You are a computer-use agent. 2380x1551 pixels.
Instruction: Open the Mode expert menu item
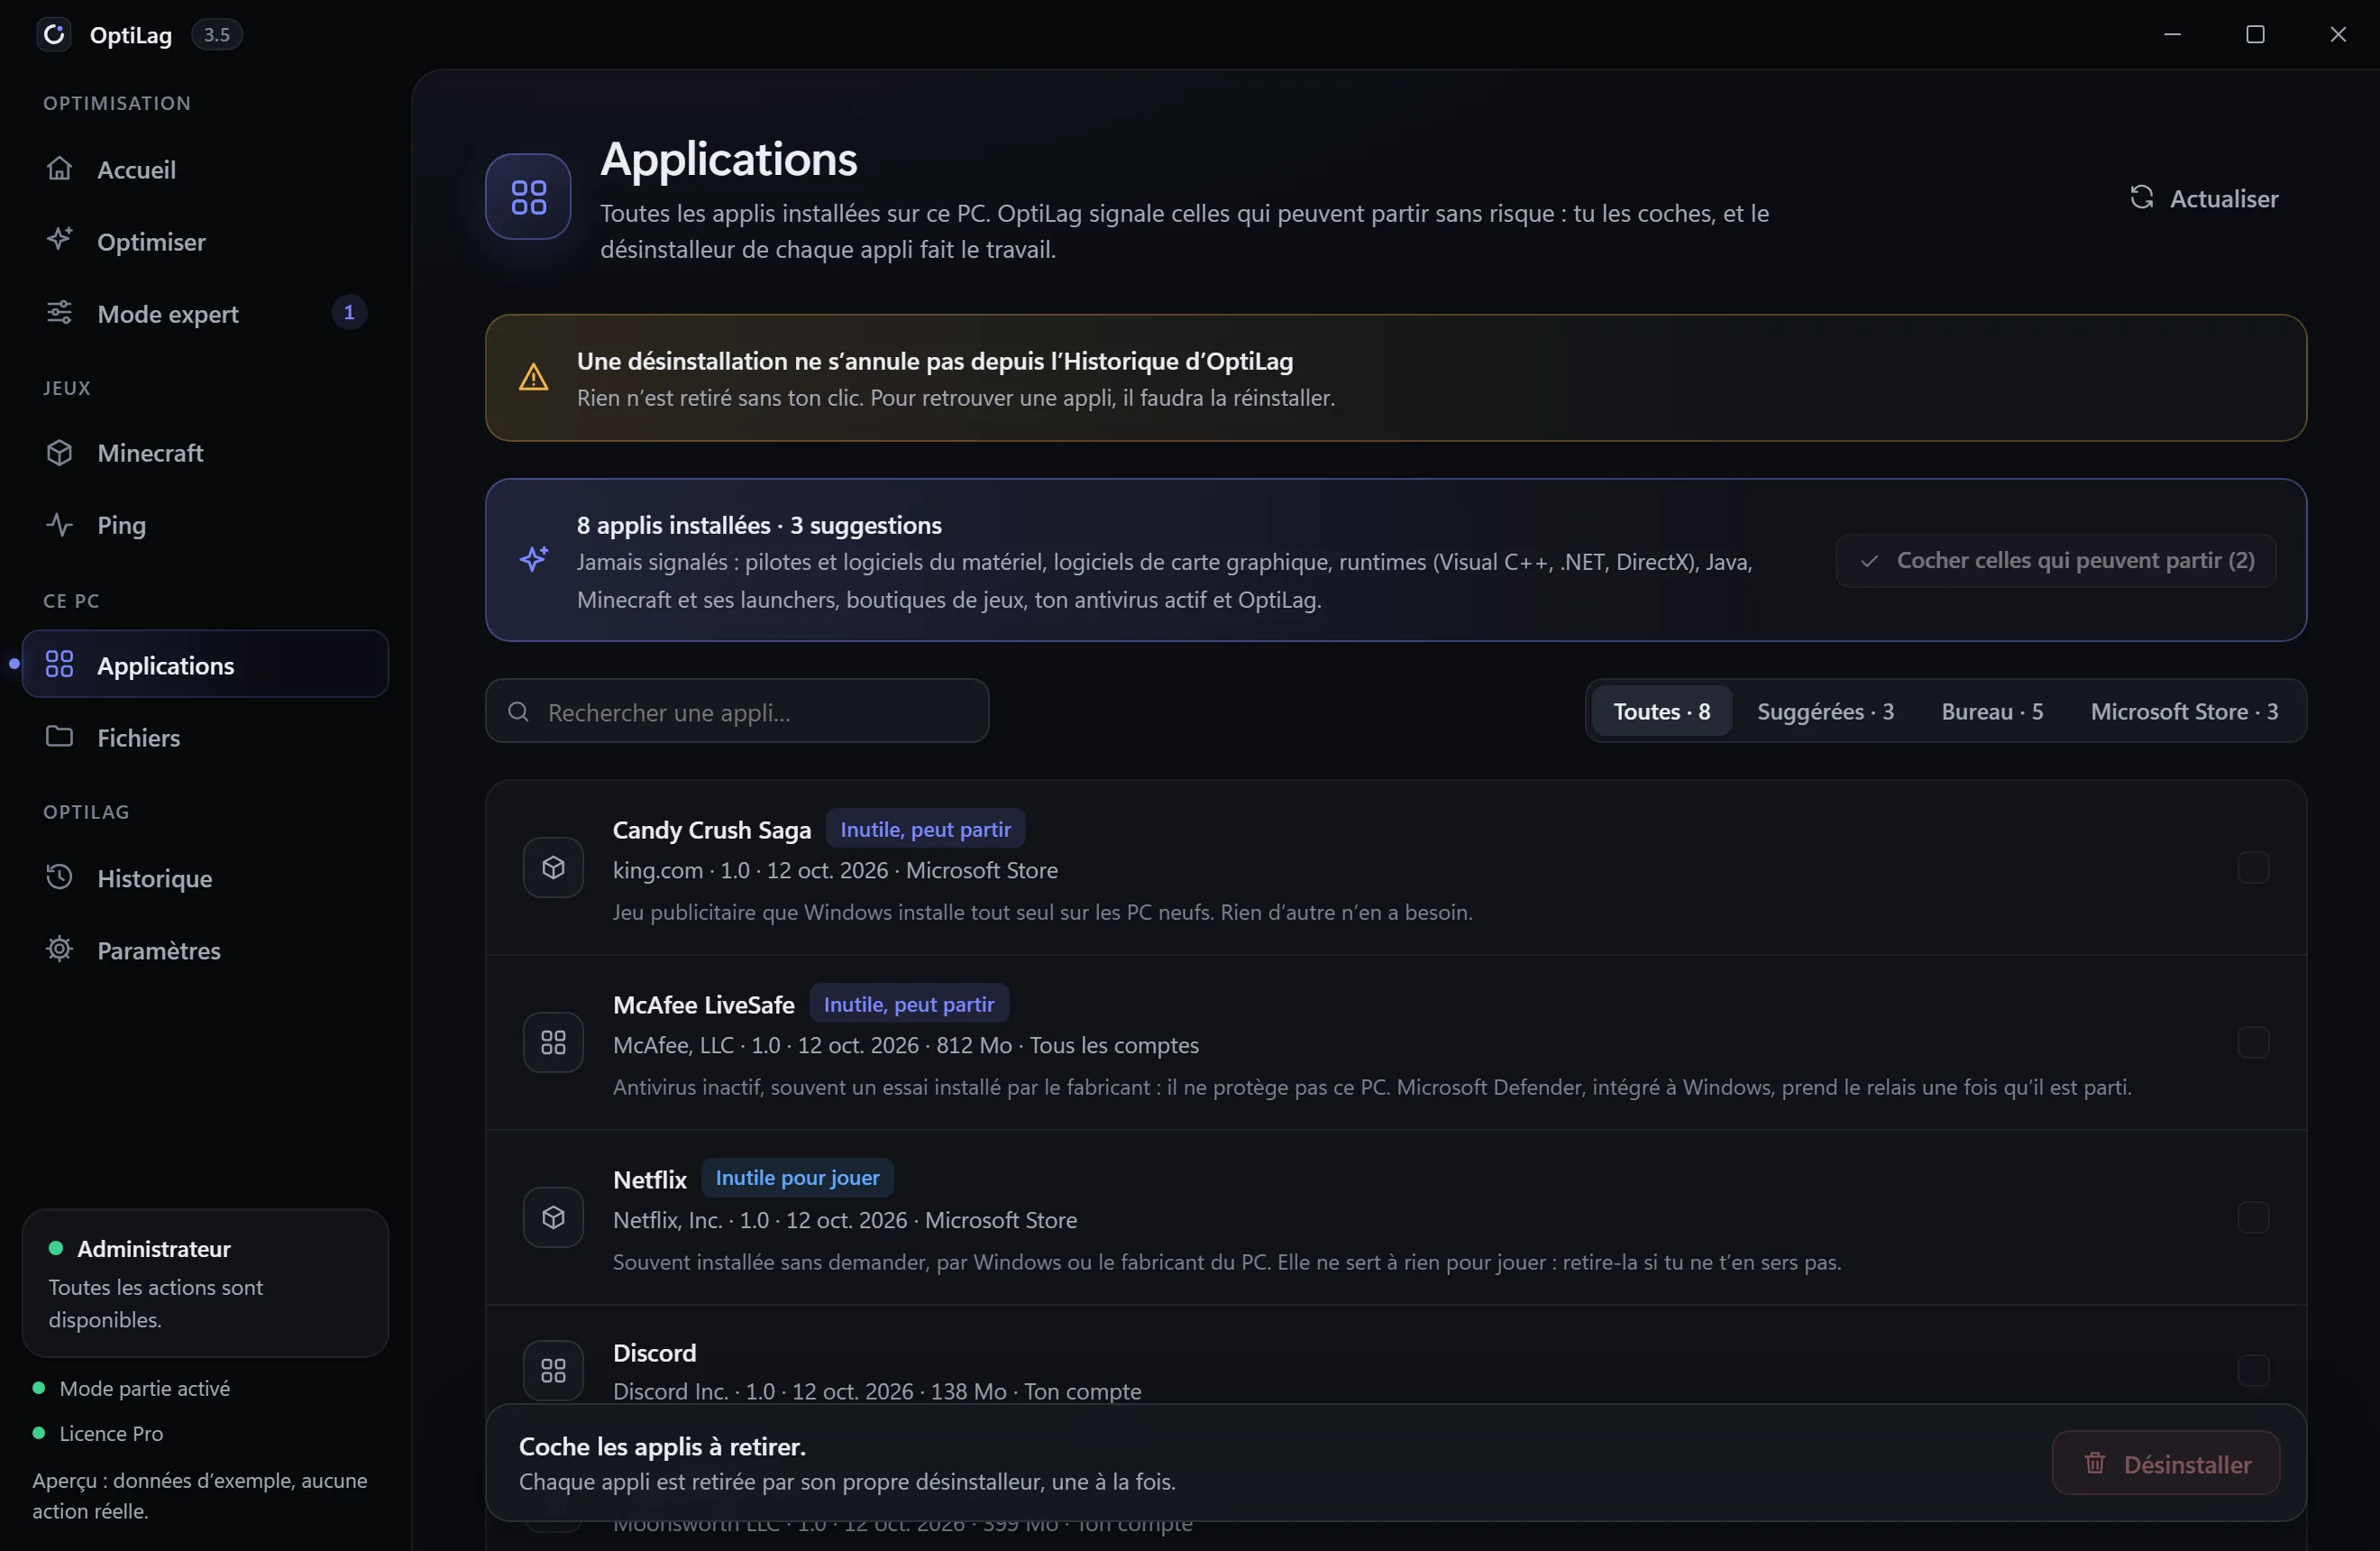(205, 313)
